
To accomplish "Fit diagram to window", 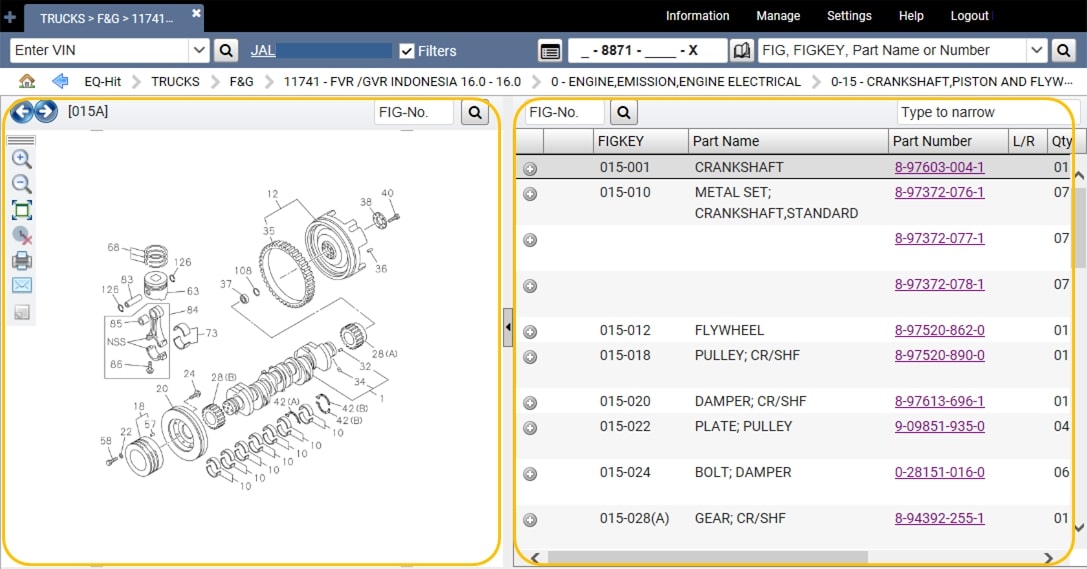I will [22, 210].
